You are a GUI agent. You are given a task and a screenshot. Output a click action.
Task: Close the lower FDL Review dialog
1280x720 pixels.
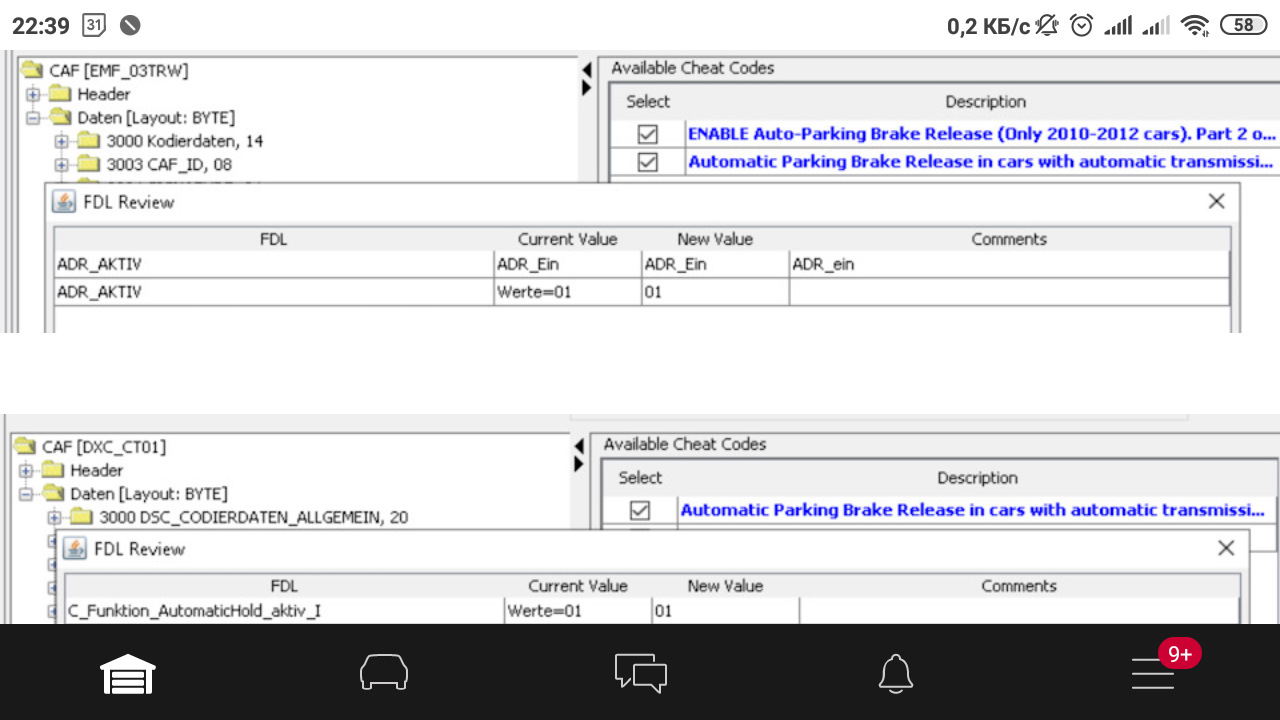[x=1226, y=548]
